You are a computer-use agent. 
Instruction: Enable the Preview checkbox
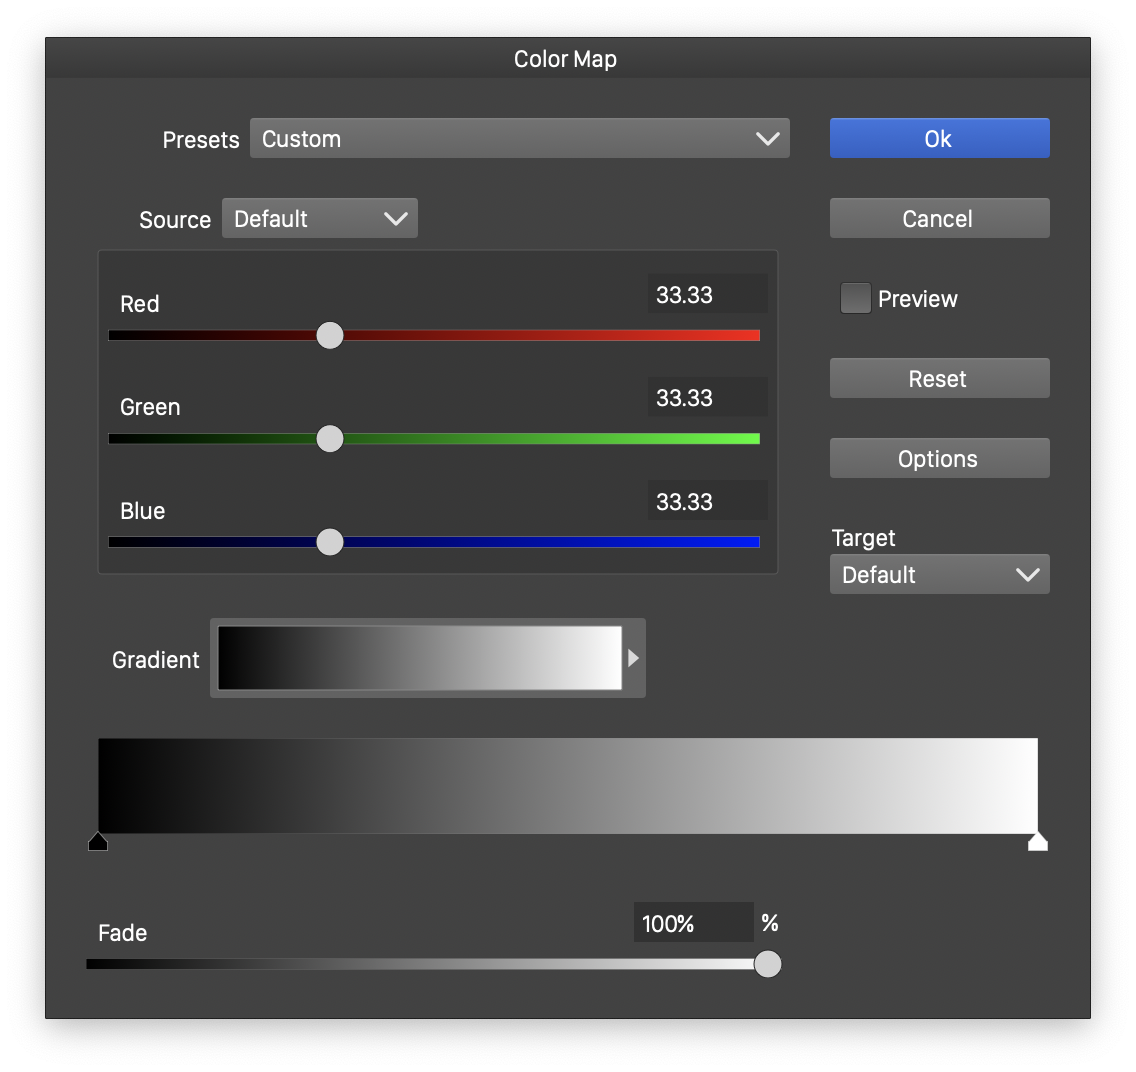(x=855, y=298)
